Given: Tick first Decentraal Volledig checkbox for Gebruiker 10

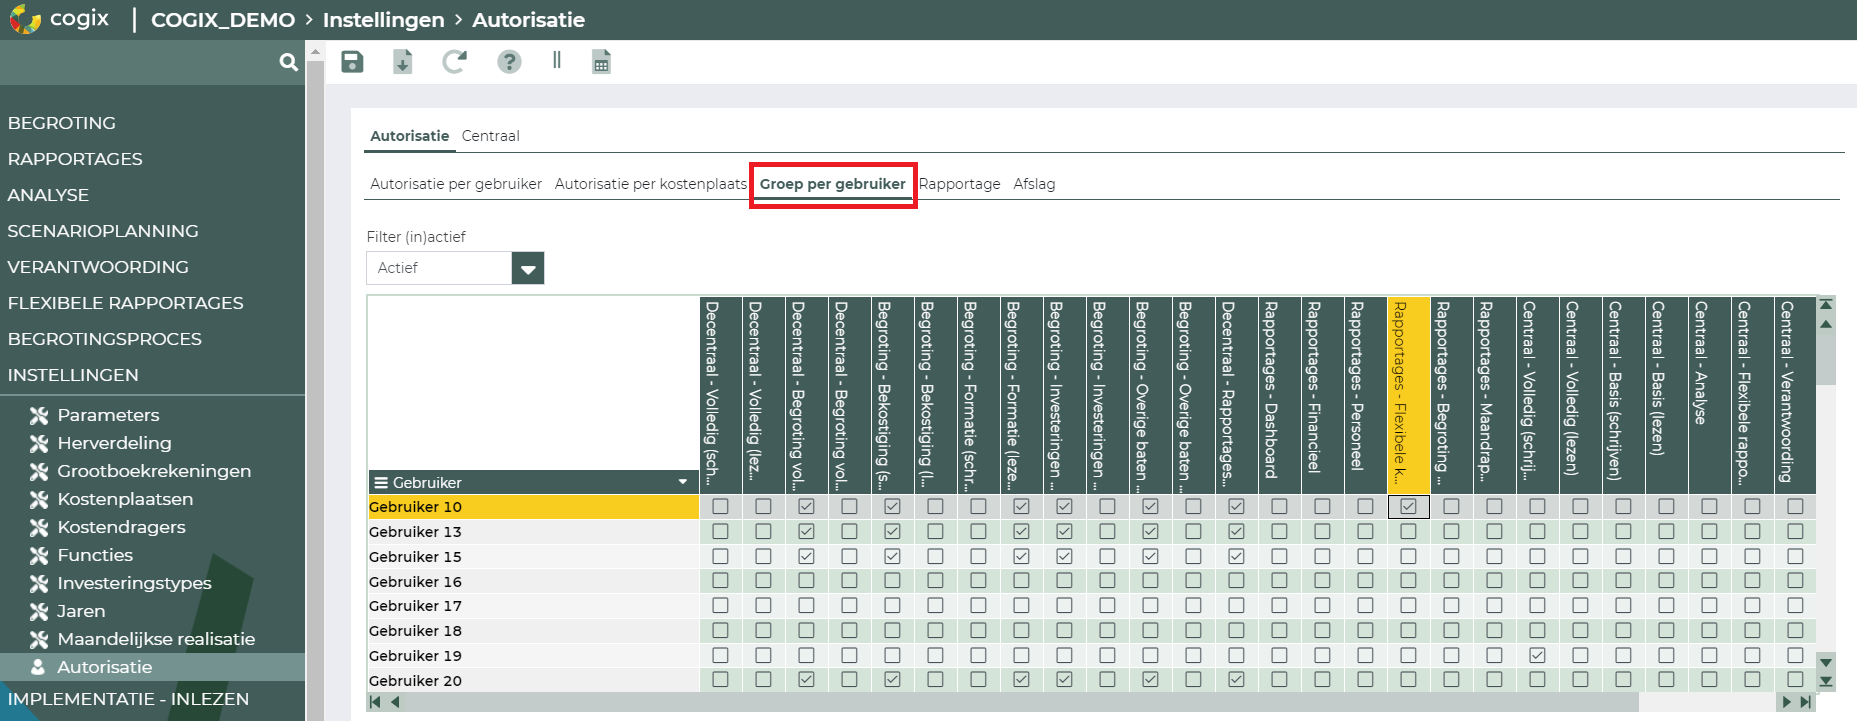Looking at the screenshot, I should (720, 507).
